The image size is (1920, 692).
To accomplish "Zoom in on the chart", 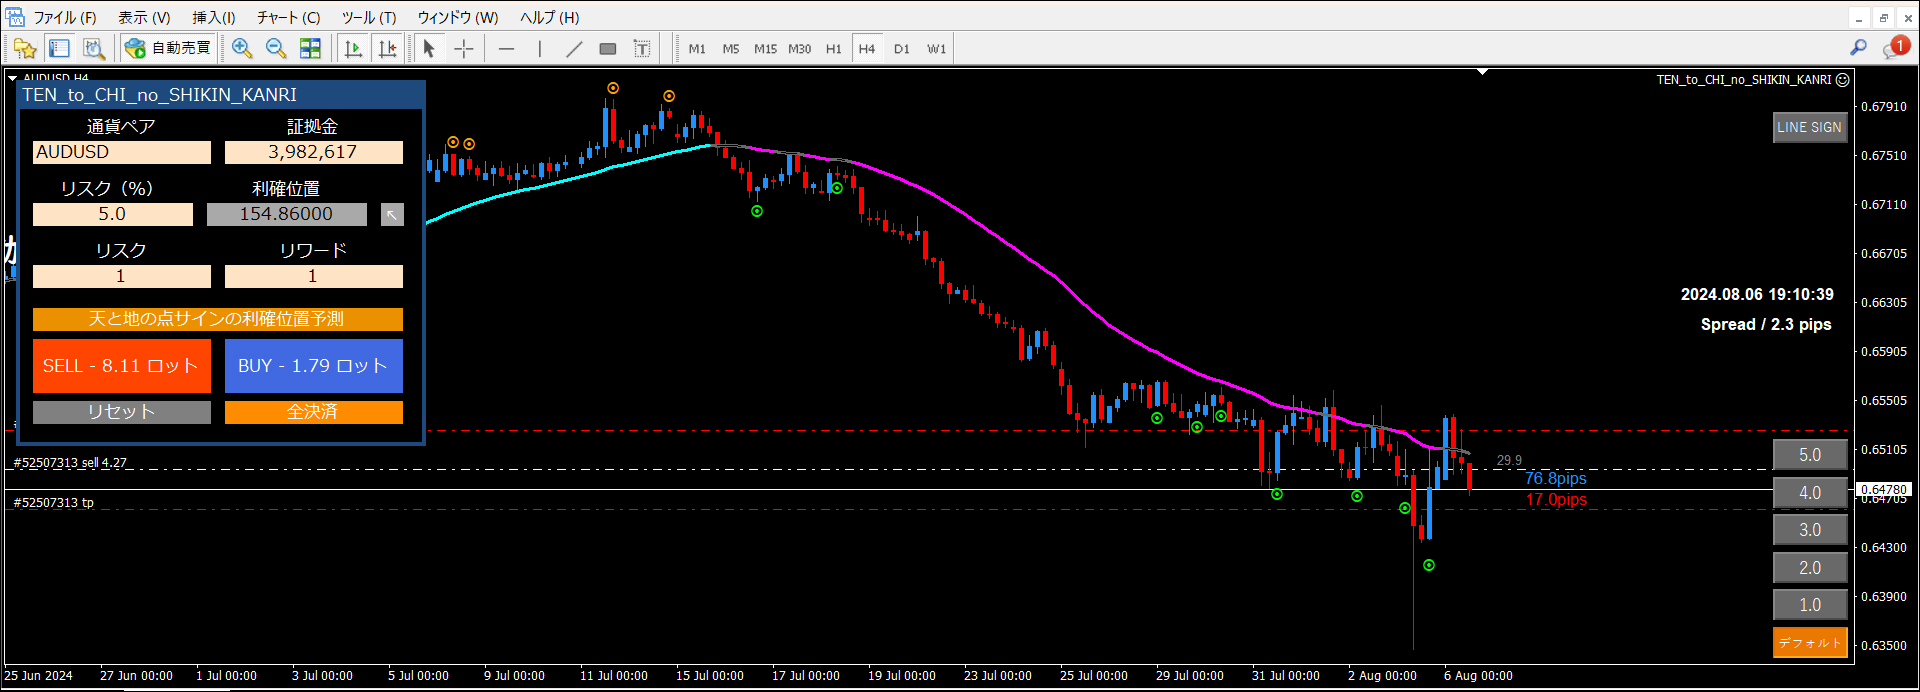I will pyautogui.click(x=242, y=48).
